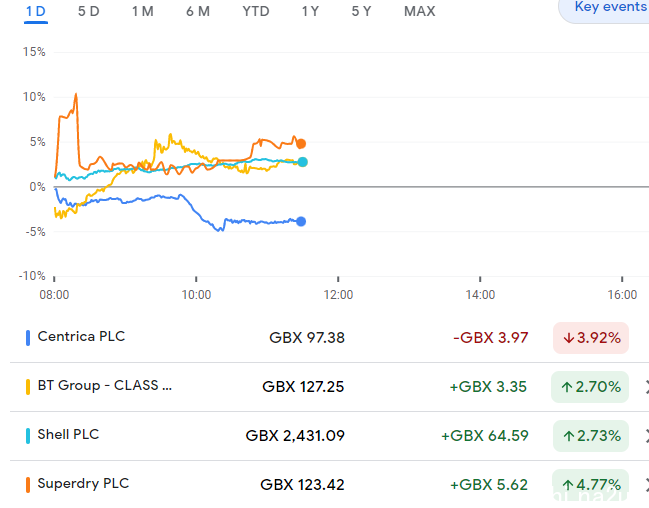Switch to the 6 M range tab

coord(198,11)
